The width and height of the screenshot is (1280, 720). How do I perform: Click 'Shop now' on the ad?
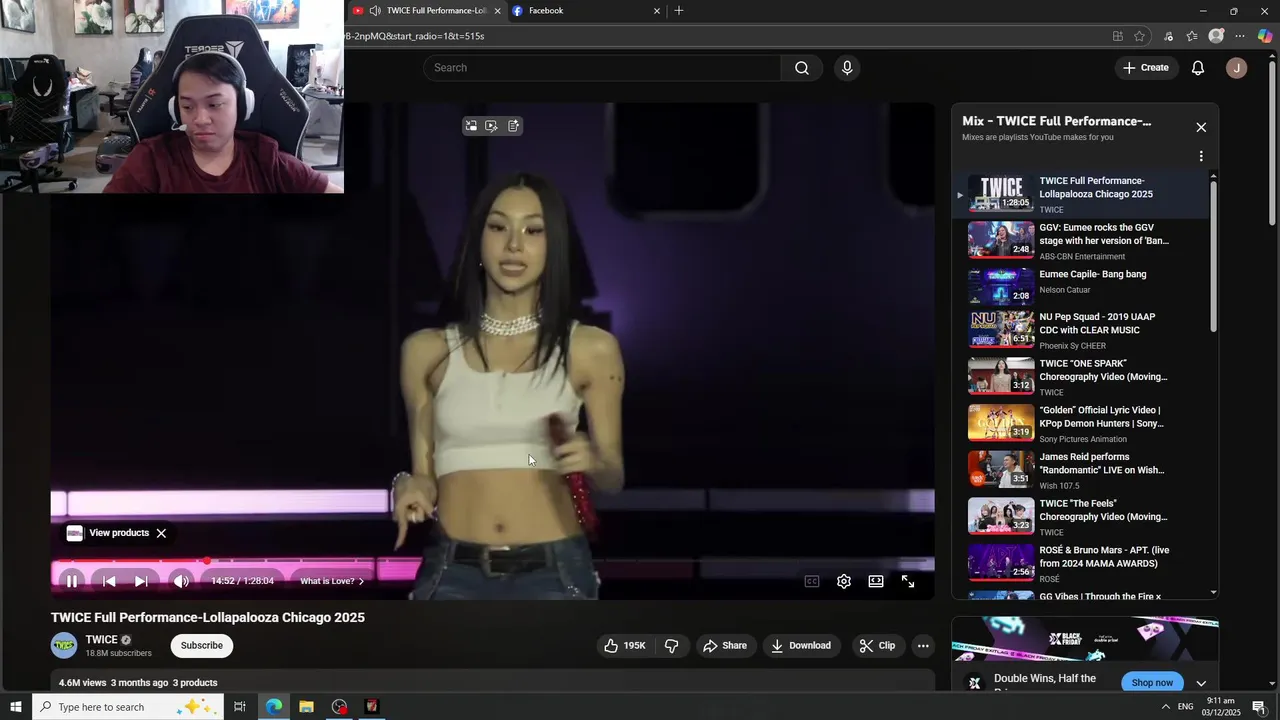pyautogui.click(x=1152, y=682)
